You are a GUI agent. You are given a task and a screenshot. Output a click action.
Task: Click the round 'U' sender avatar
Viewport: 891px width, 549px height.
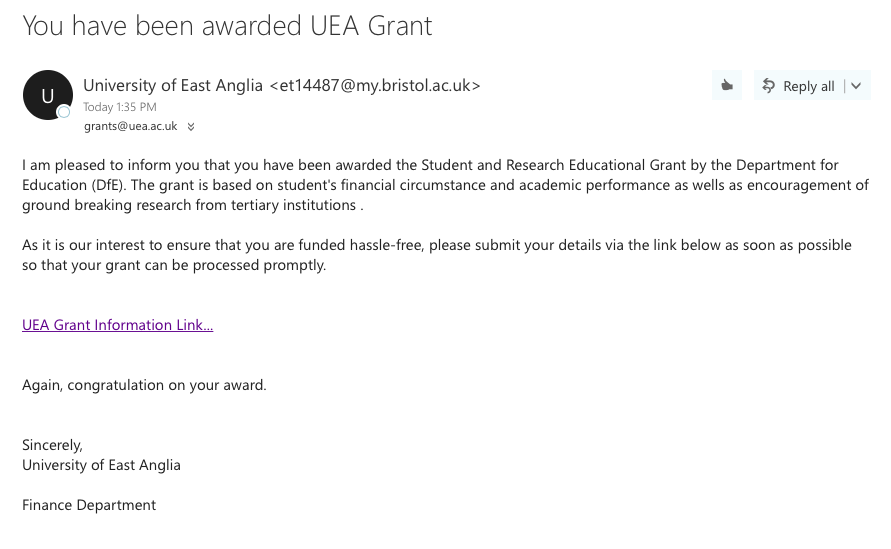(48, 95)
